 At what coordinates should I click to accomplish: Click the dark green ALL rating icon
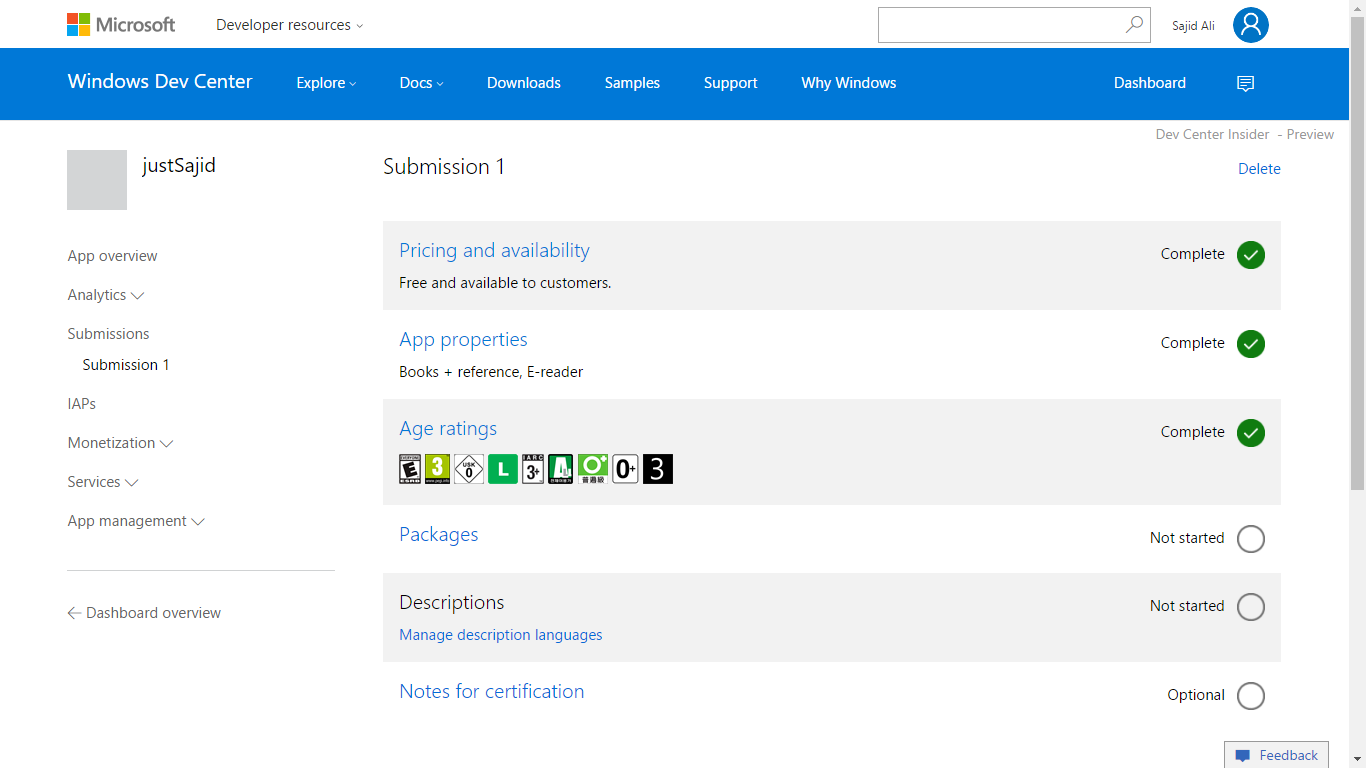(560, 469)
